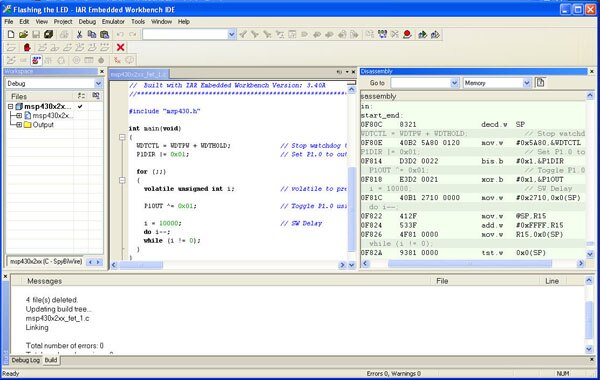Image resolution: width=600 pixels, height=380 pixels.
Task: Switch to the Build messages tab
Action: pos(51,360)
